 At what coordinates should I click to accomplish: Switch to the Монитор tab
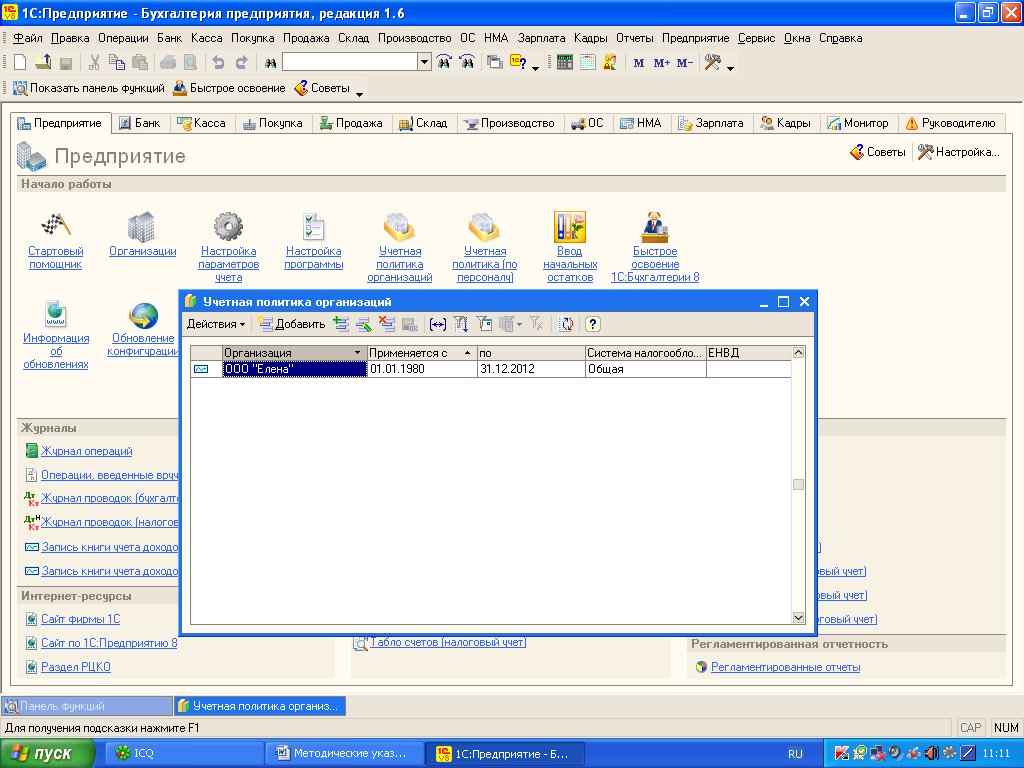[x=858, y=123]
